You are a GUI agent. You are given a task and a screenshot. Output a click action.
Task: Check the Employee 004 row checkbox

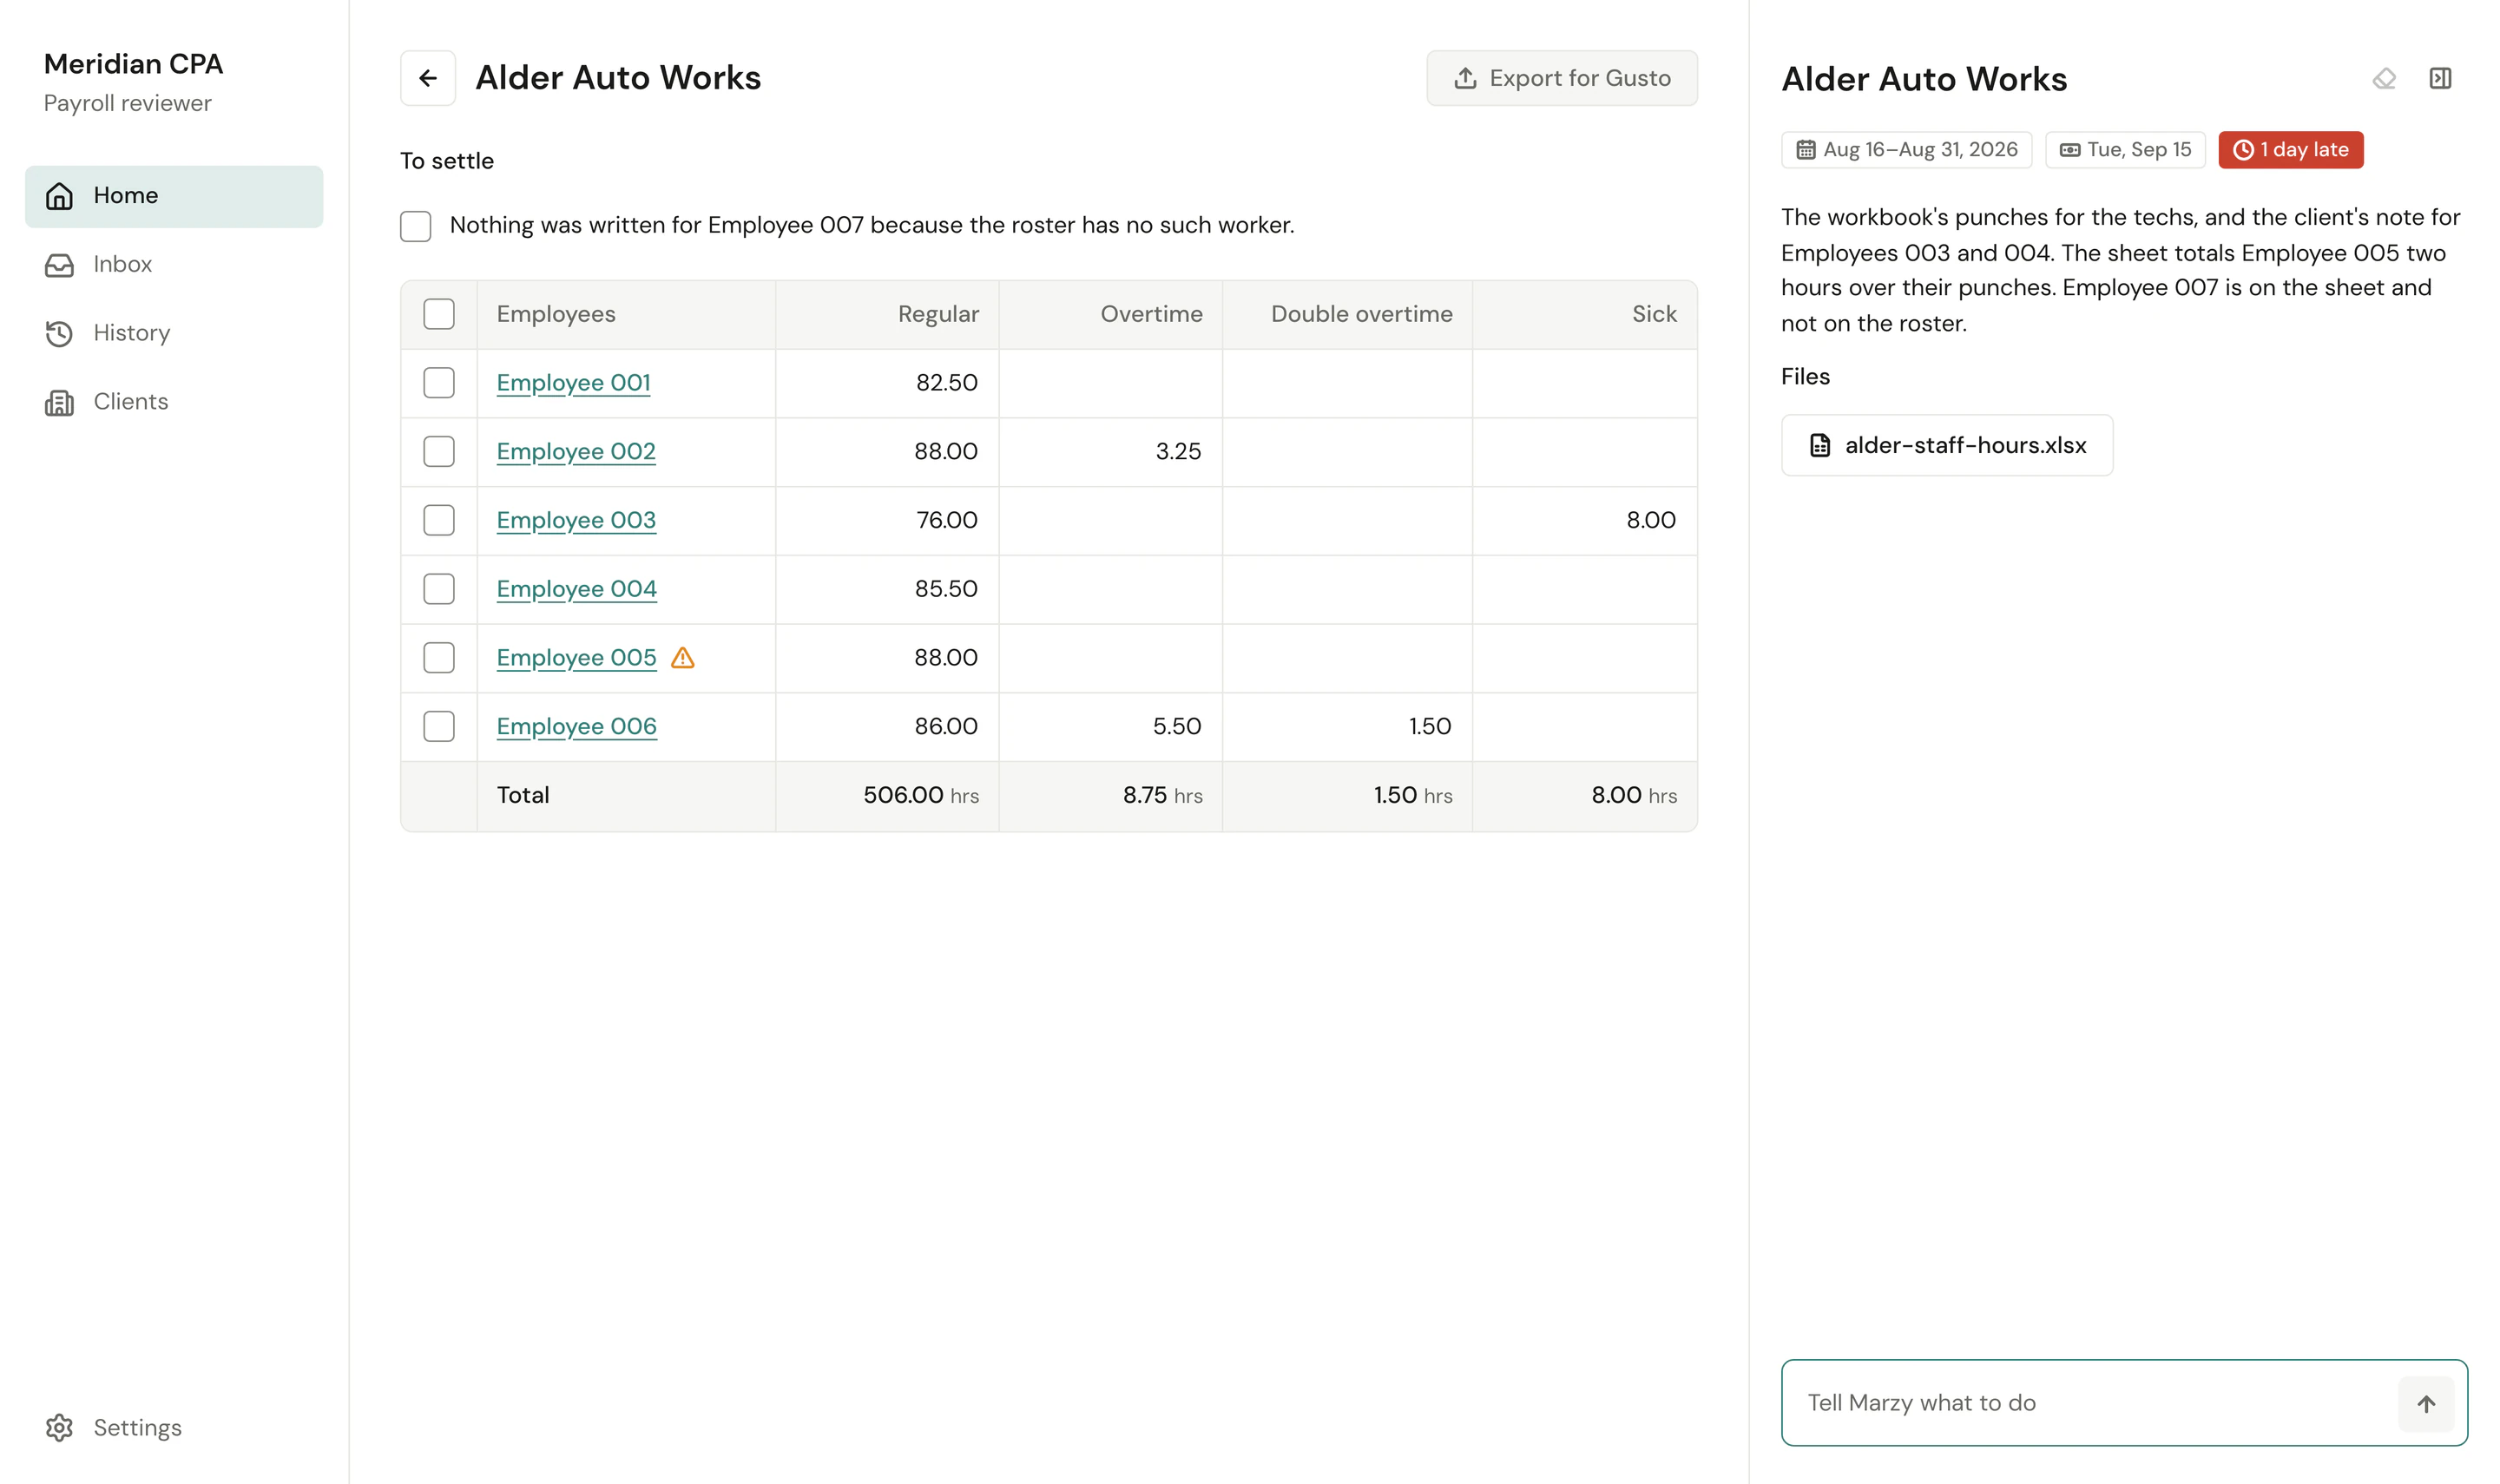439,589
